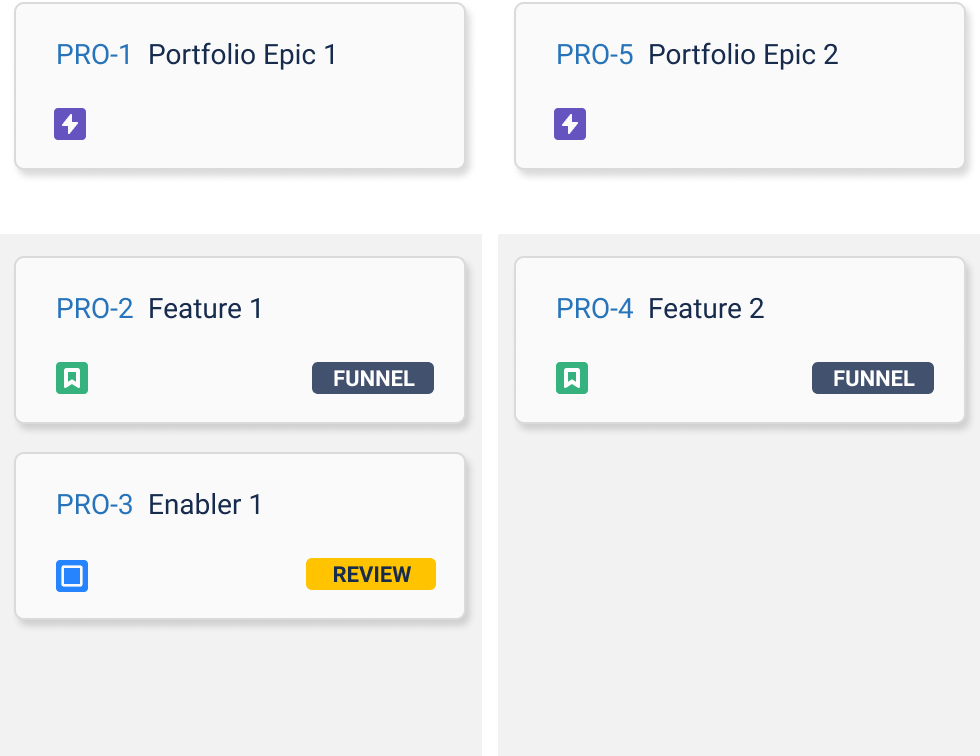
Task: Click the FUNNEL status badge on Feature 2
Action: pos(873,378)
